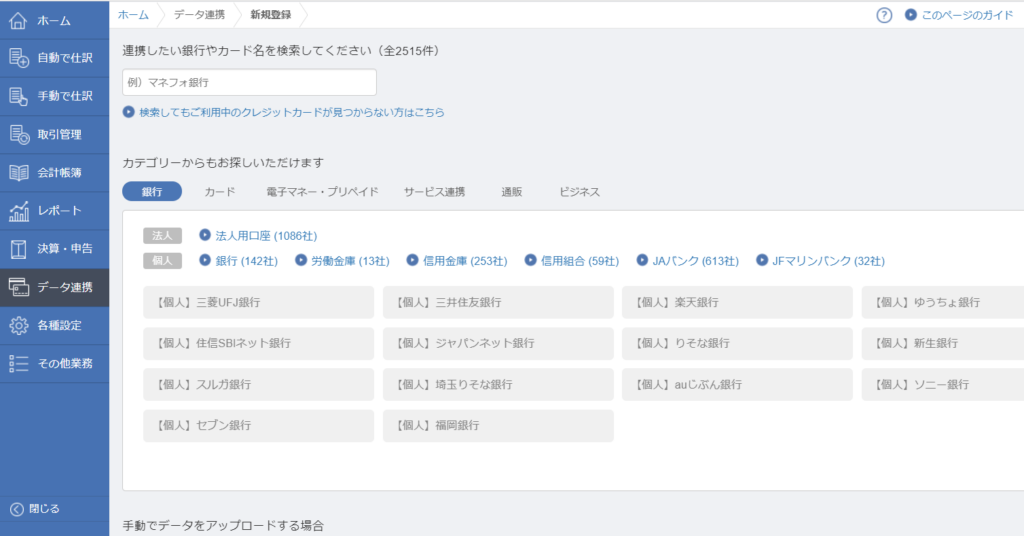Collapse sidebar with 閉じる button
Viewport: 1024px width, 536px height.
coord(36,509)
